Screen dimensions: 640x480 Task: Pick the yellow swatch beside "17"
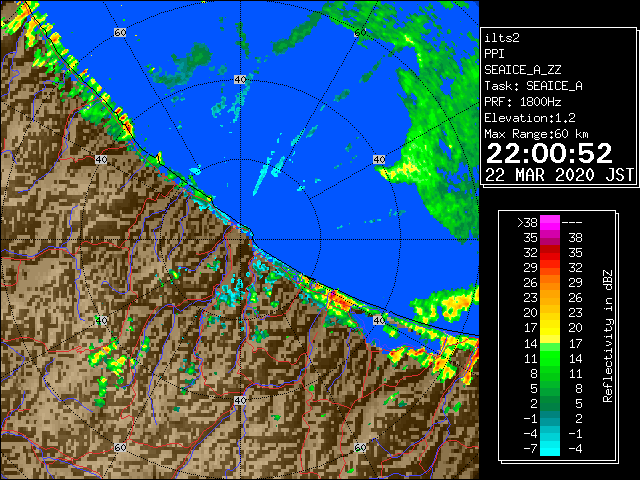pos(550,328)
